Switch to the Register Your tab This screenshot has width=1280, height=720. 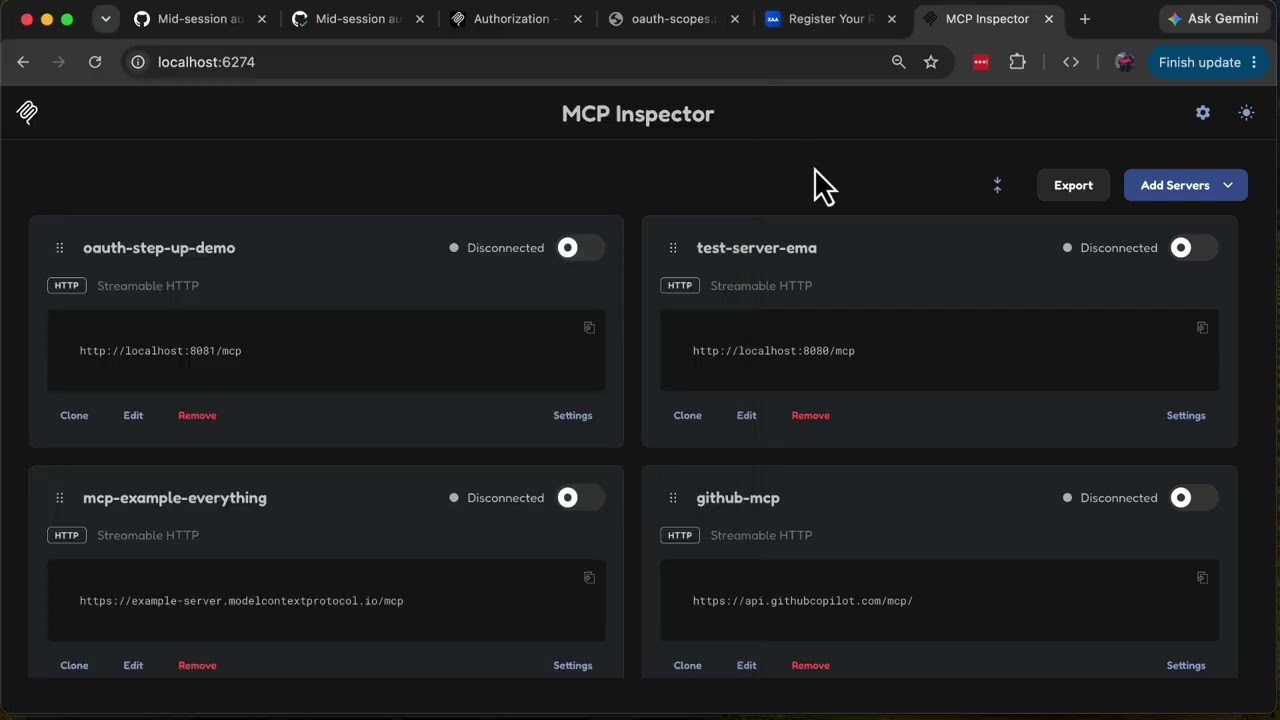click(x=830, y=19)
